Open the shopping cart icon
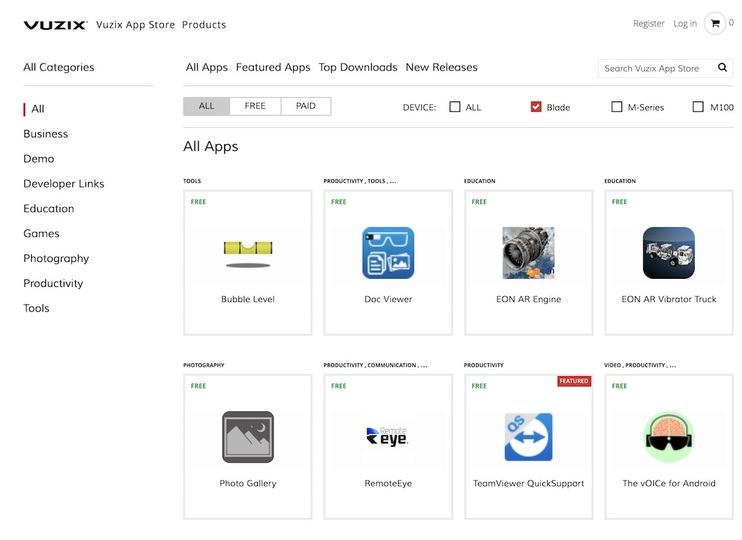Viewport: 742px width, 540px height. tap(715, 23)
